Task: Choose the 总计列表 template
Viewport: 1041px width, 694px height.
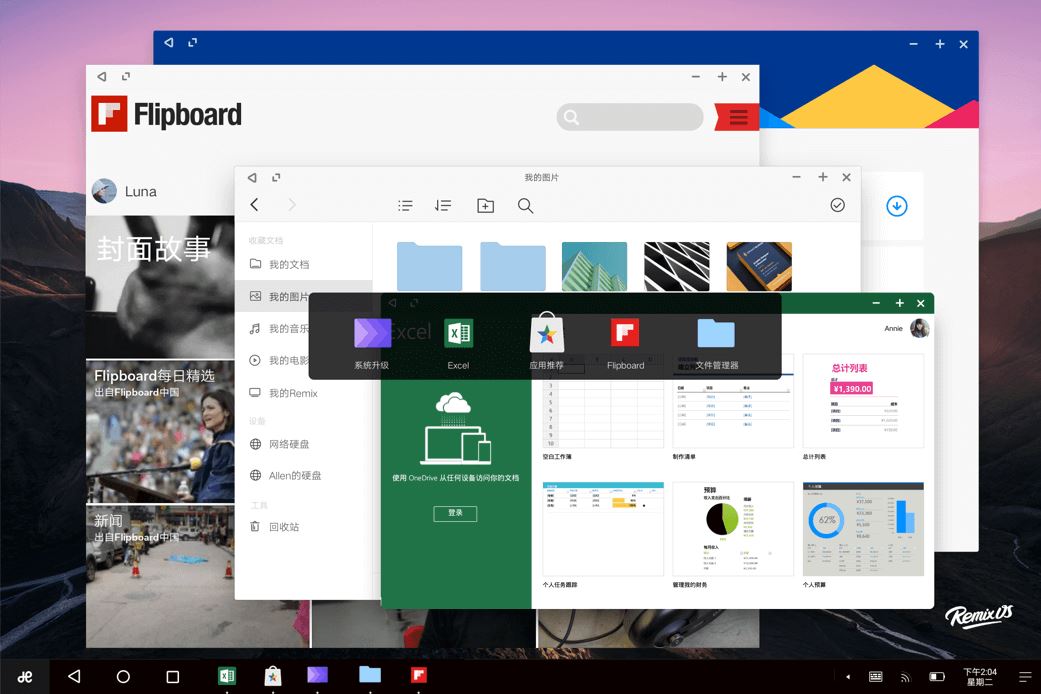Action: tap(863, 407)
